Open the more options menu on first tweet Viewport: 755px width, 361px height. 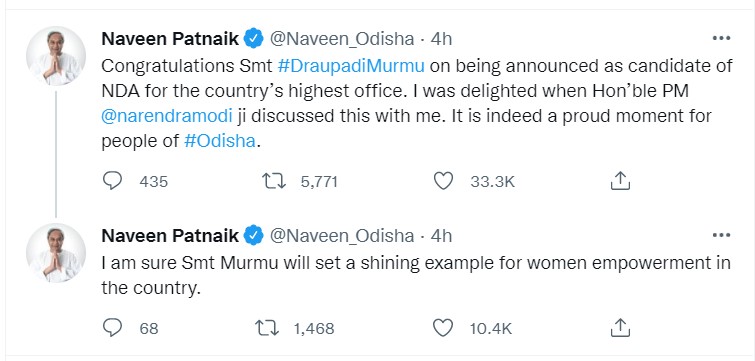pyautogui.click(x=721, y=39)
